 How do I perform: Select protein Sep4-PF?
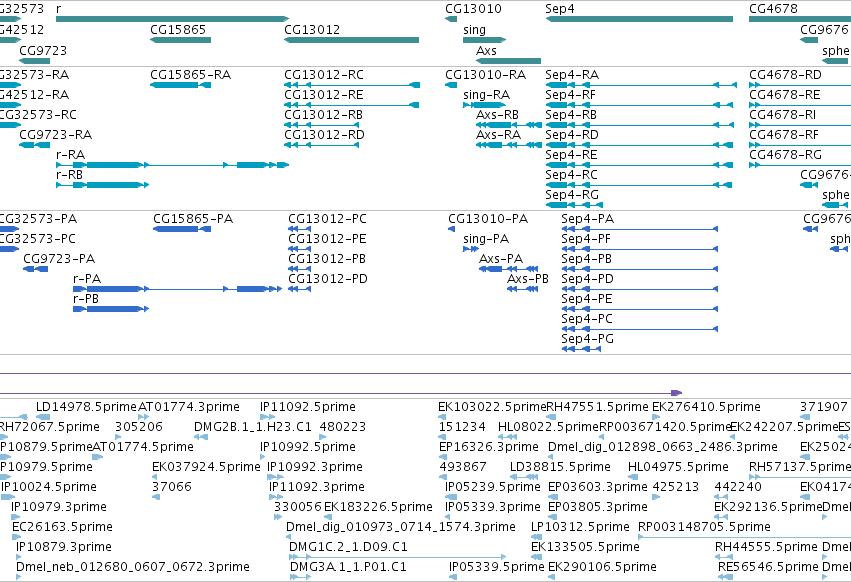(640, 249)
